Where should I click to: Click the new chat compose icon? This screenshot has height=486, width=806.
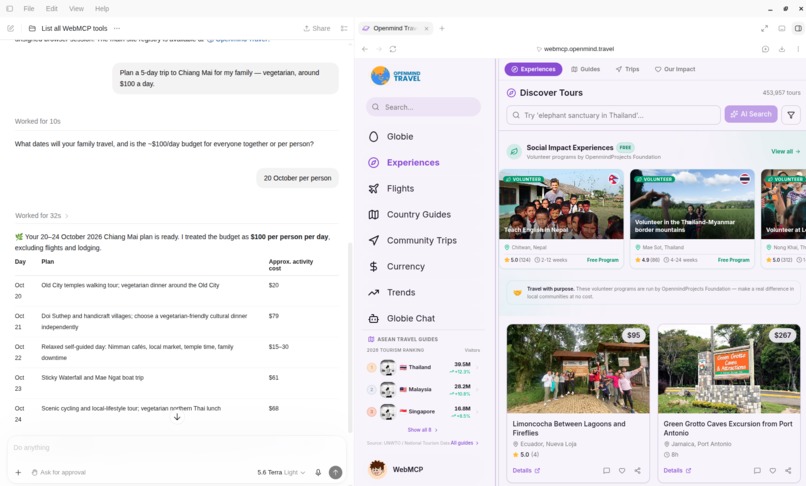10,28
